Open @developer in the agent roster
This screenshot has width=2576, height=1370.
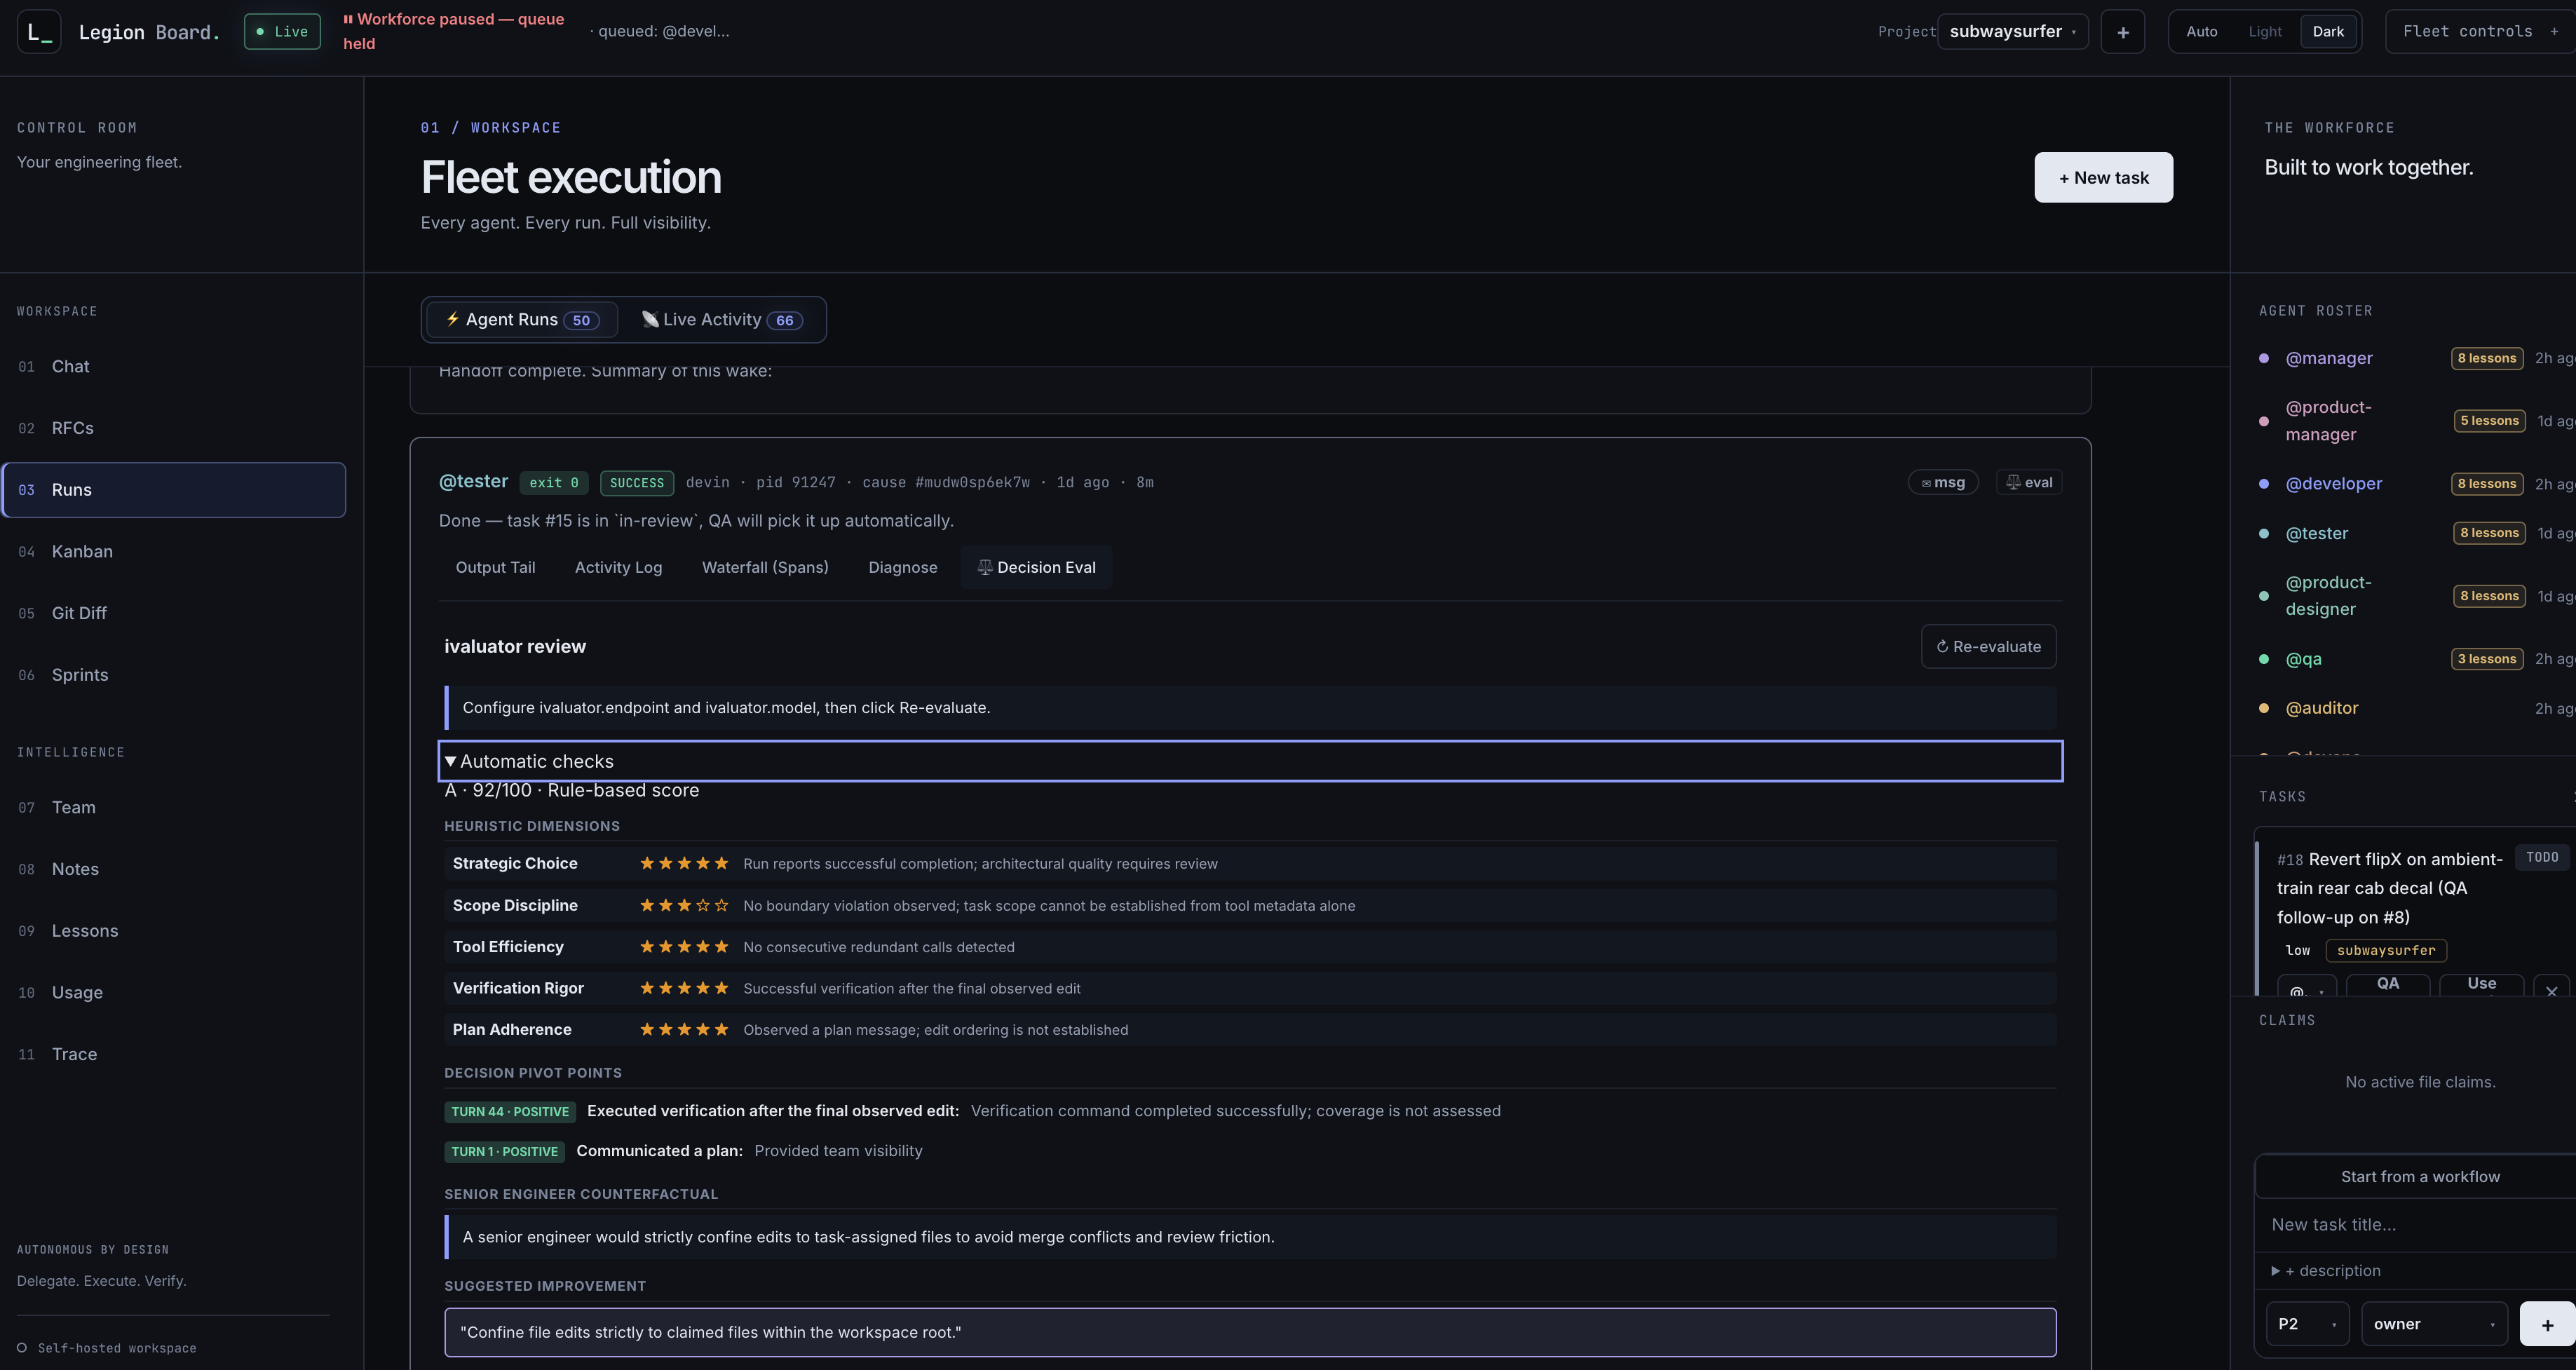point(2333,484)
